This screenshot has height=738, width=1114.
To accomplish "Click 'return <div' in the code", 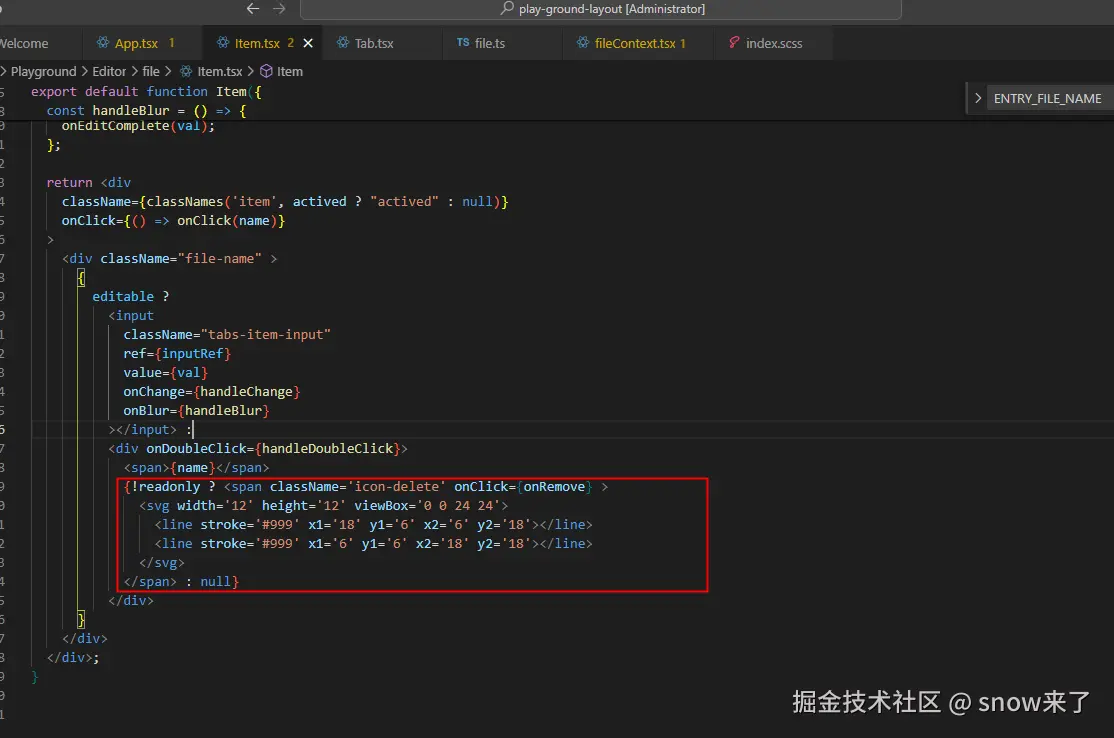I will [89, 183].
